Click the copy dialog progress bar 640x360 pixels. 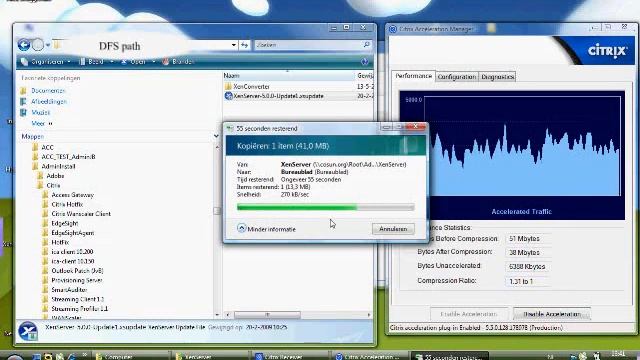point(325,207)
